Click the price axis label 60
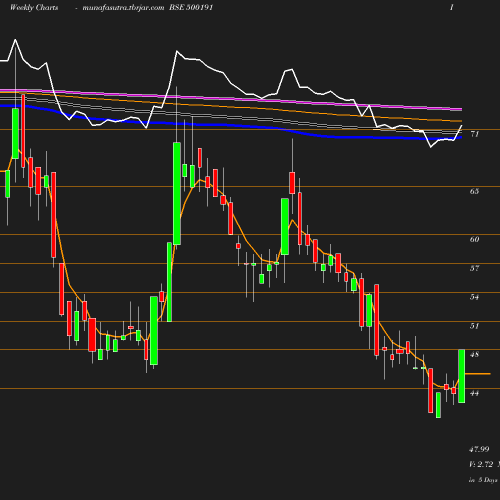 (475, 239)
